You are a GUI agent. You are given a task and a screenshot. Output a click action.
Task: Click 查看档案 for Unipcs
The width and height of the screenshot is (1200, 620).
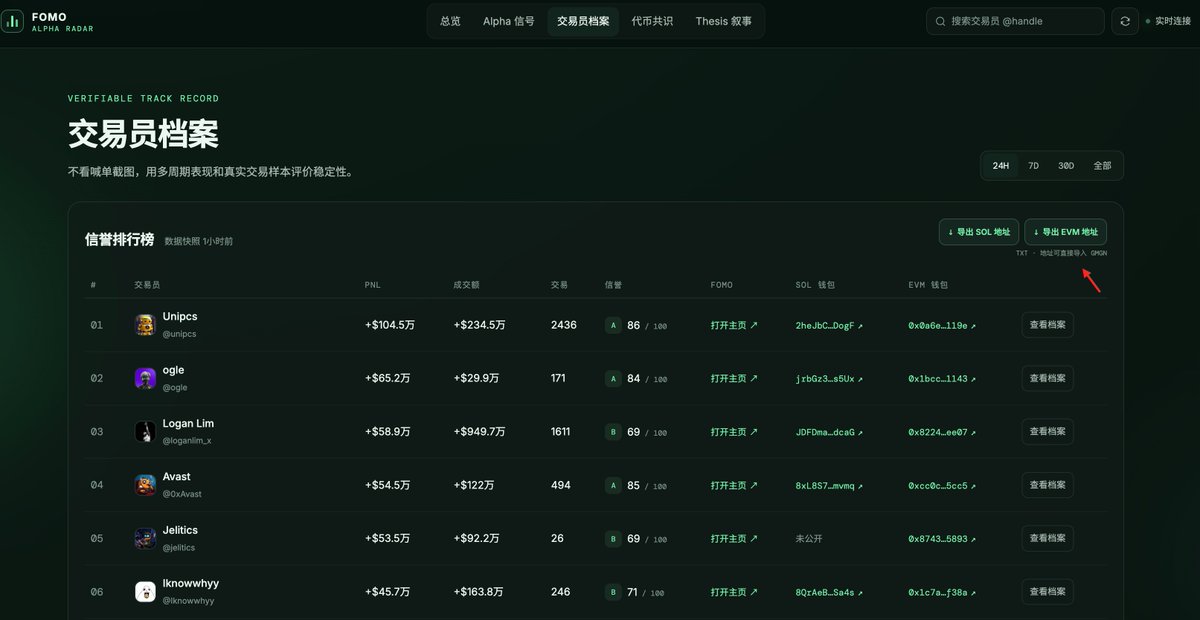[1047, 325]
